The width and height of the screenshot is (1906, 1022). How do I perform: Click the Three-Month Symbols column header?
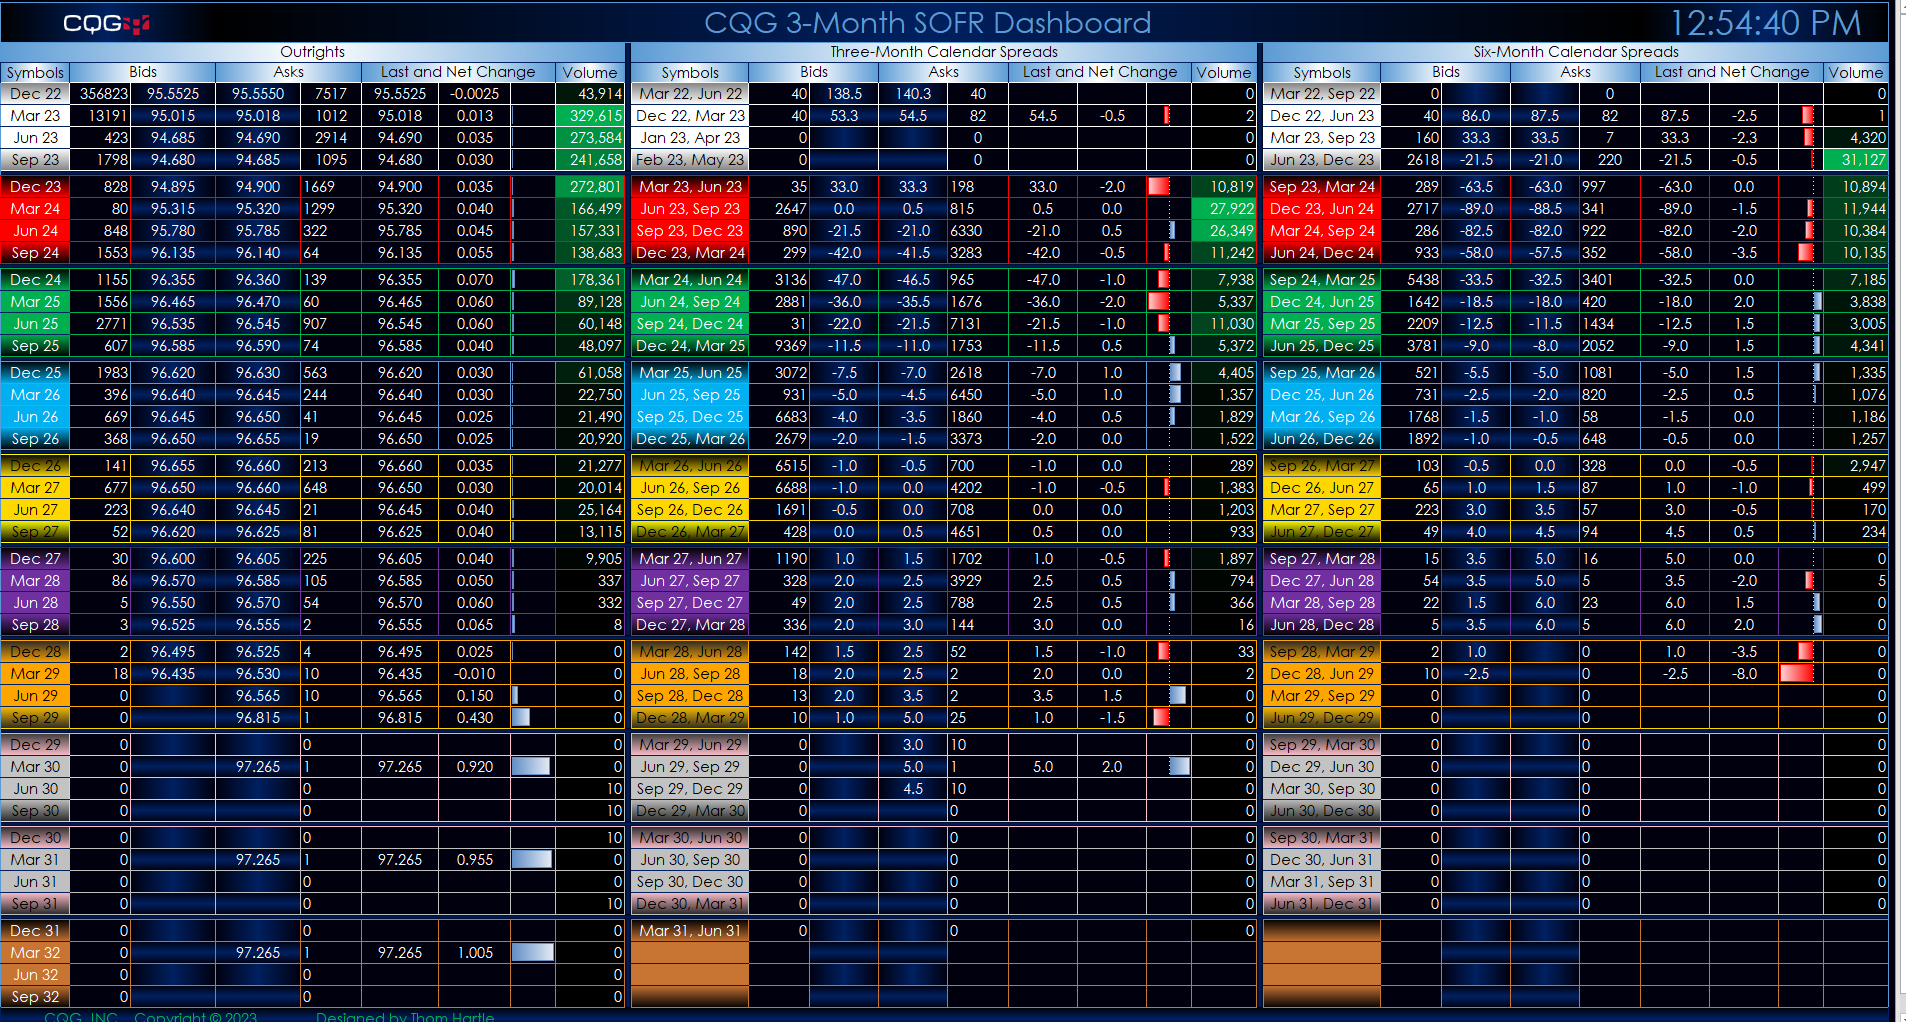point(690,72)
